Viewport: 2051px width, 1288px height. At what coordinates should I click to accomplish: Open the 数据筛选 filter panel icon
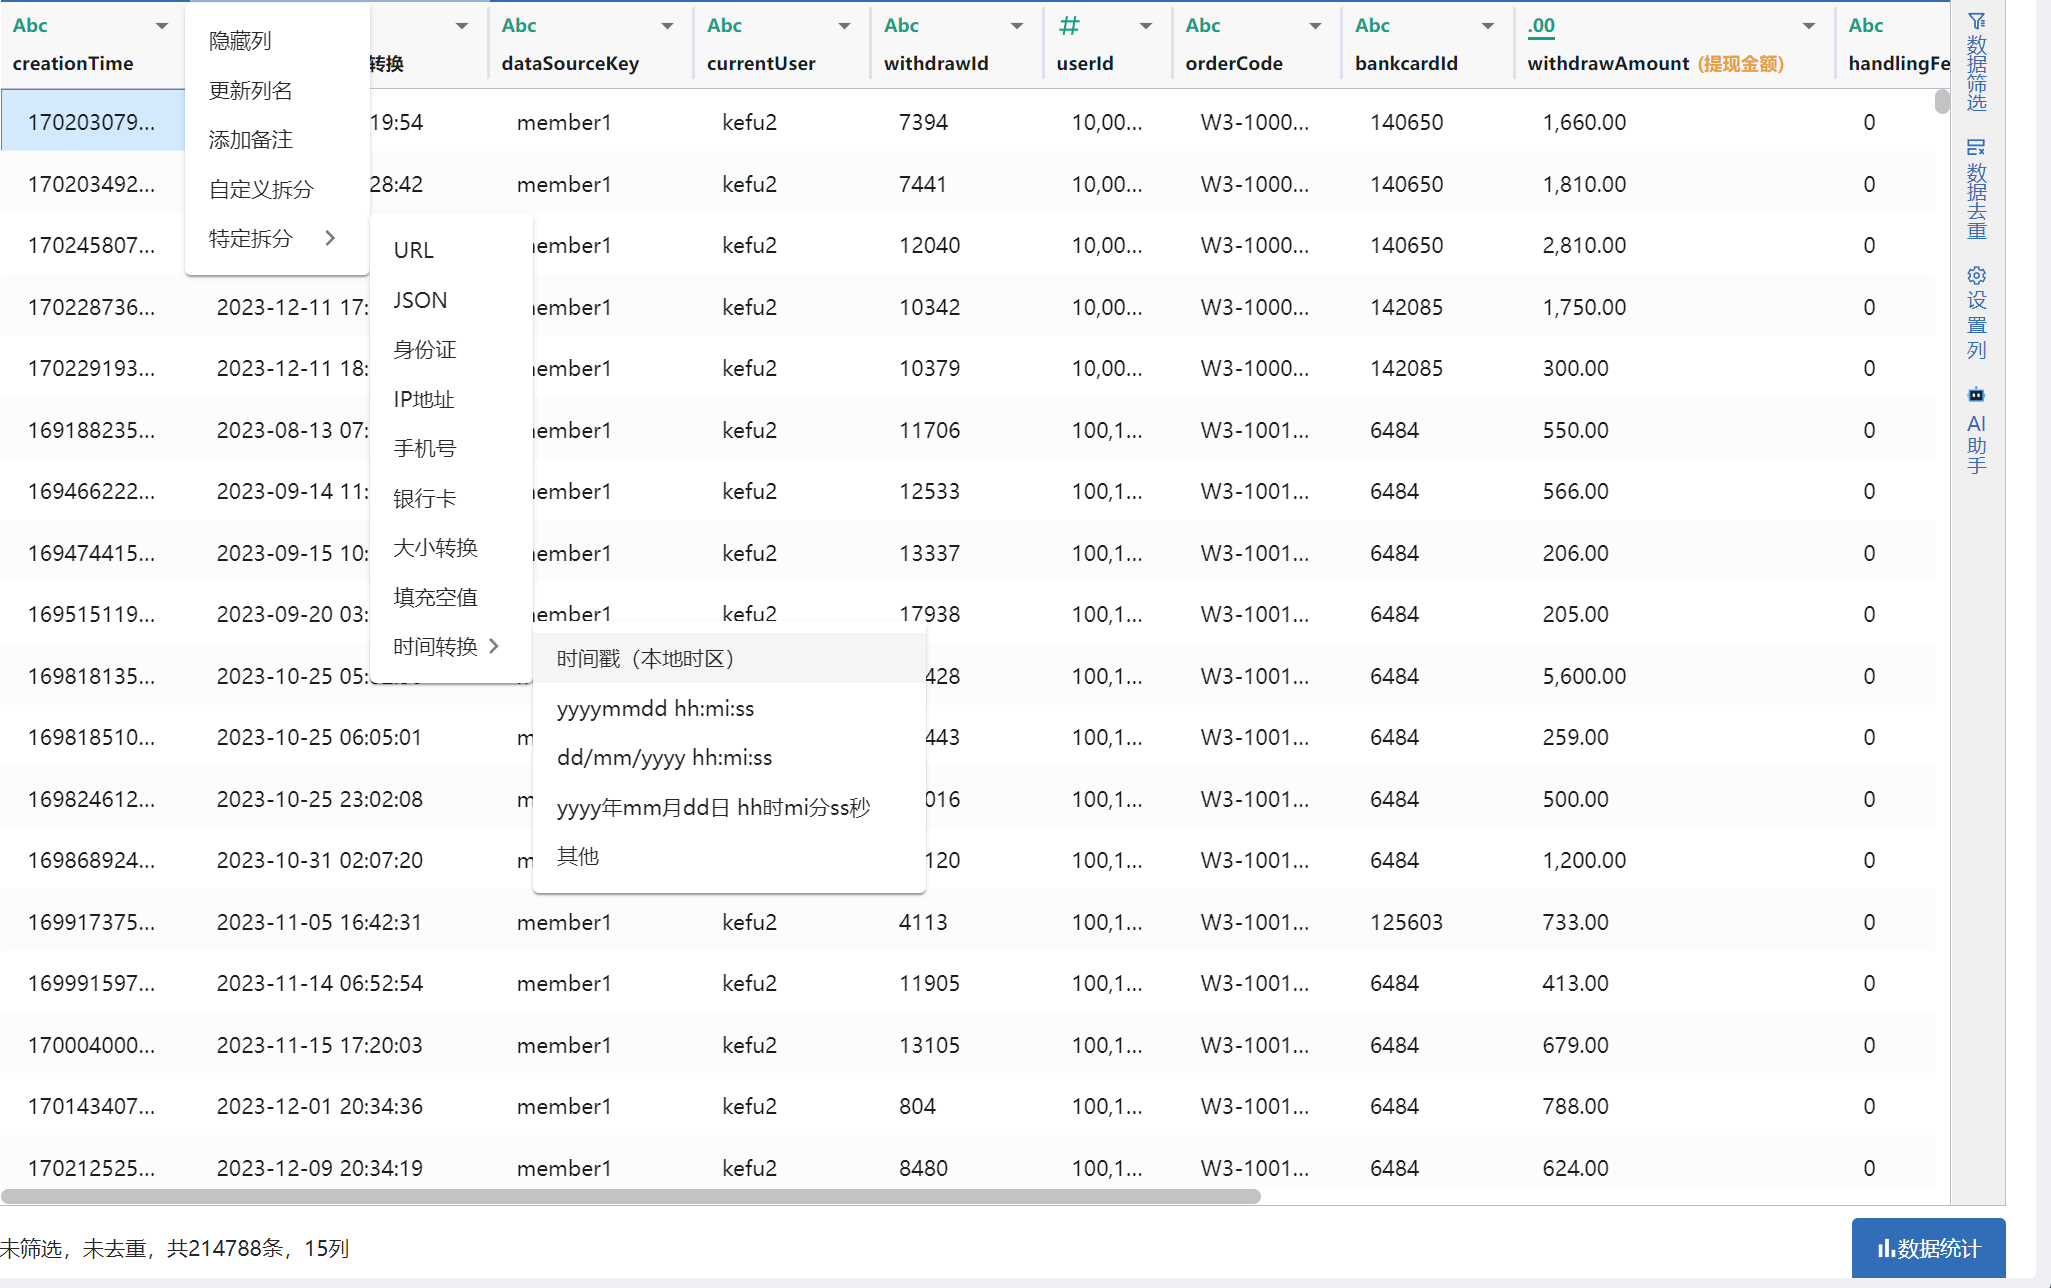pyautogui.click(x=1976, y=21)
